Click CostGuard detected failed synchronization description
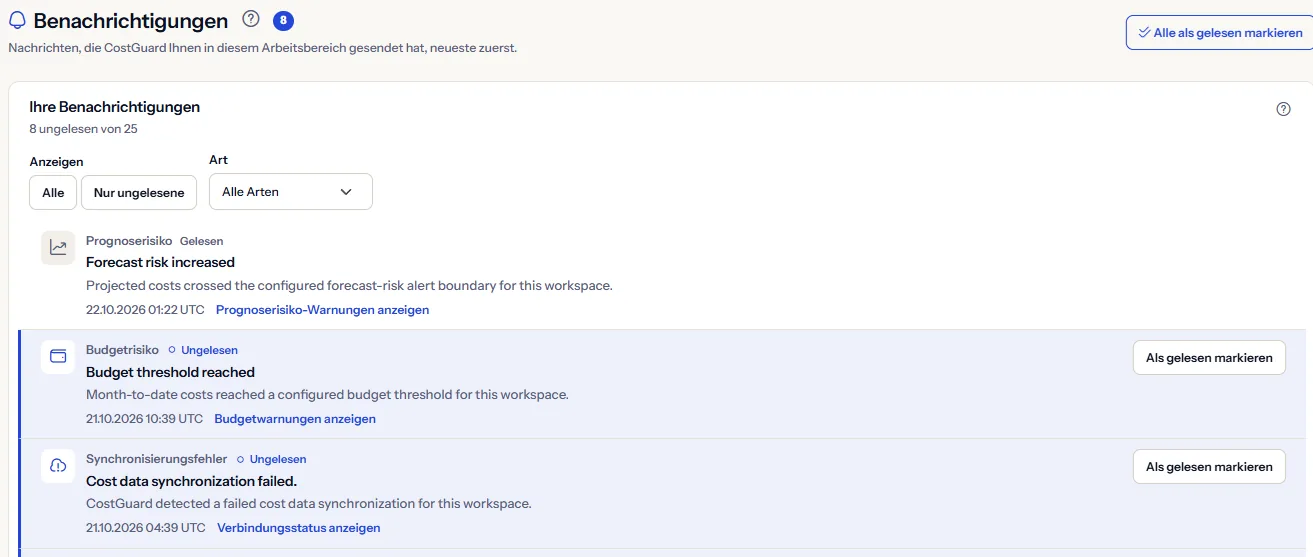 [x=309, y=504]
